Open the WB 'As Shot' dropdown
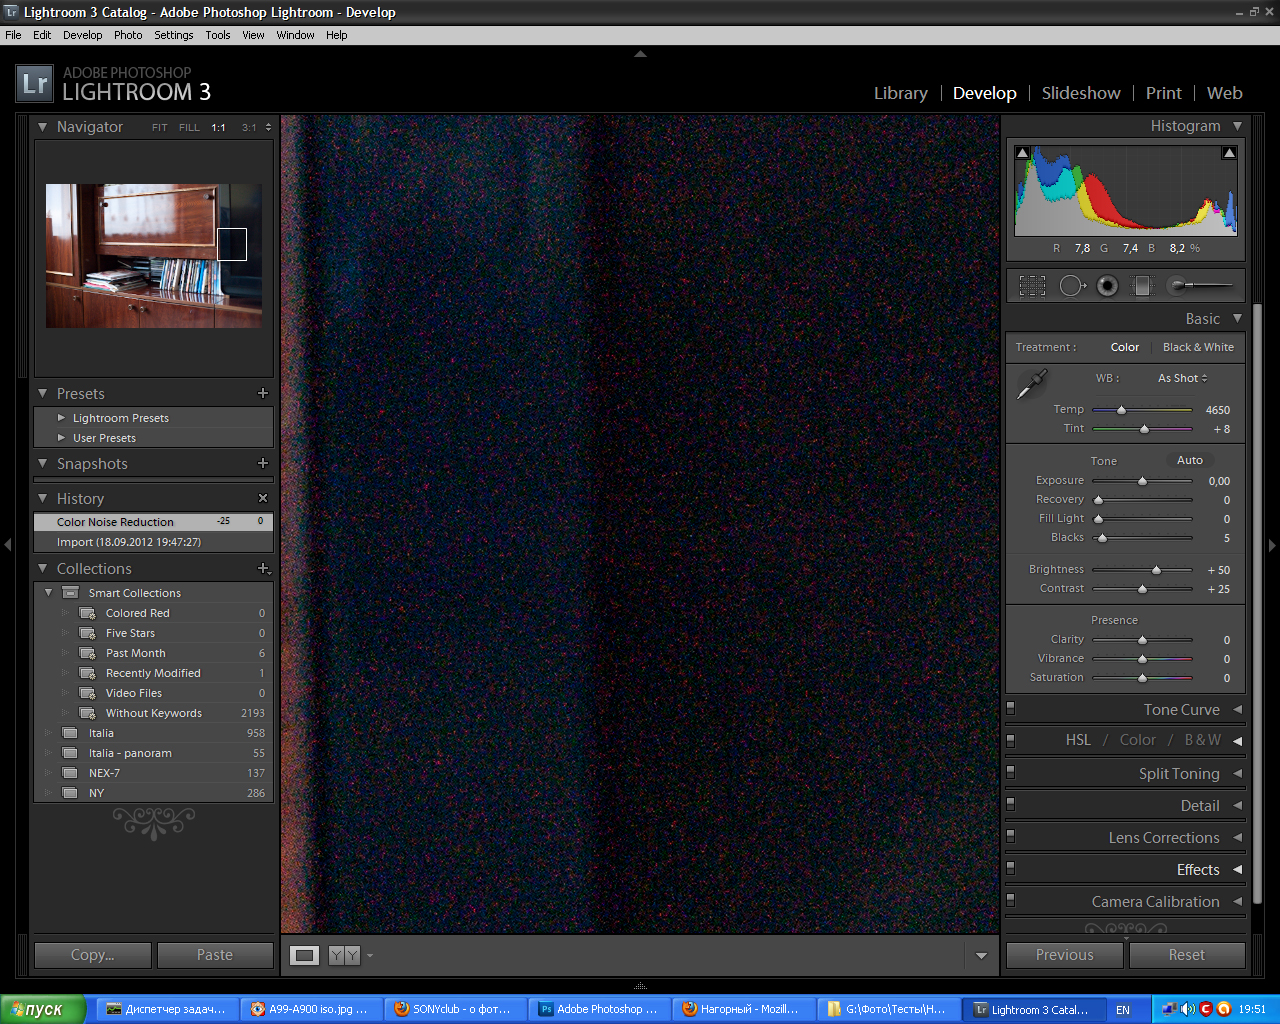Image resolution: width=1280 pixels, height=1024 pixels. coord(1182,378)
